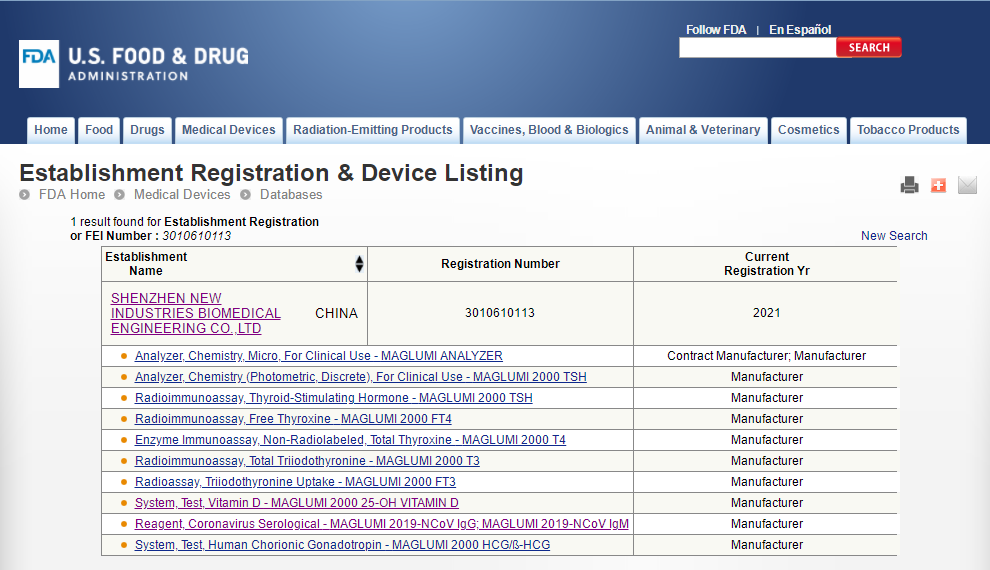Screen dimensions: 990x570
Task: Go to the Tobacco Products tab
Action: click(907, 130)
